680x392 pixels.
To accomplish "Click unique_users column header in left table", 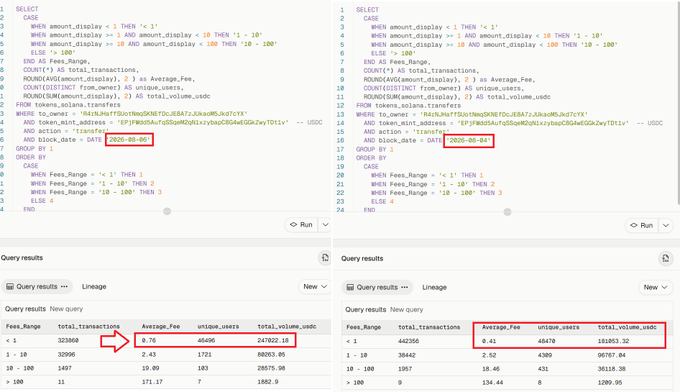I will coord(218,327).
